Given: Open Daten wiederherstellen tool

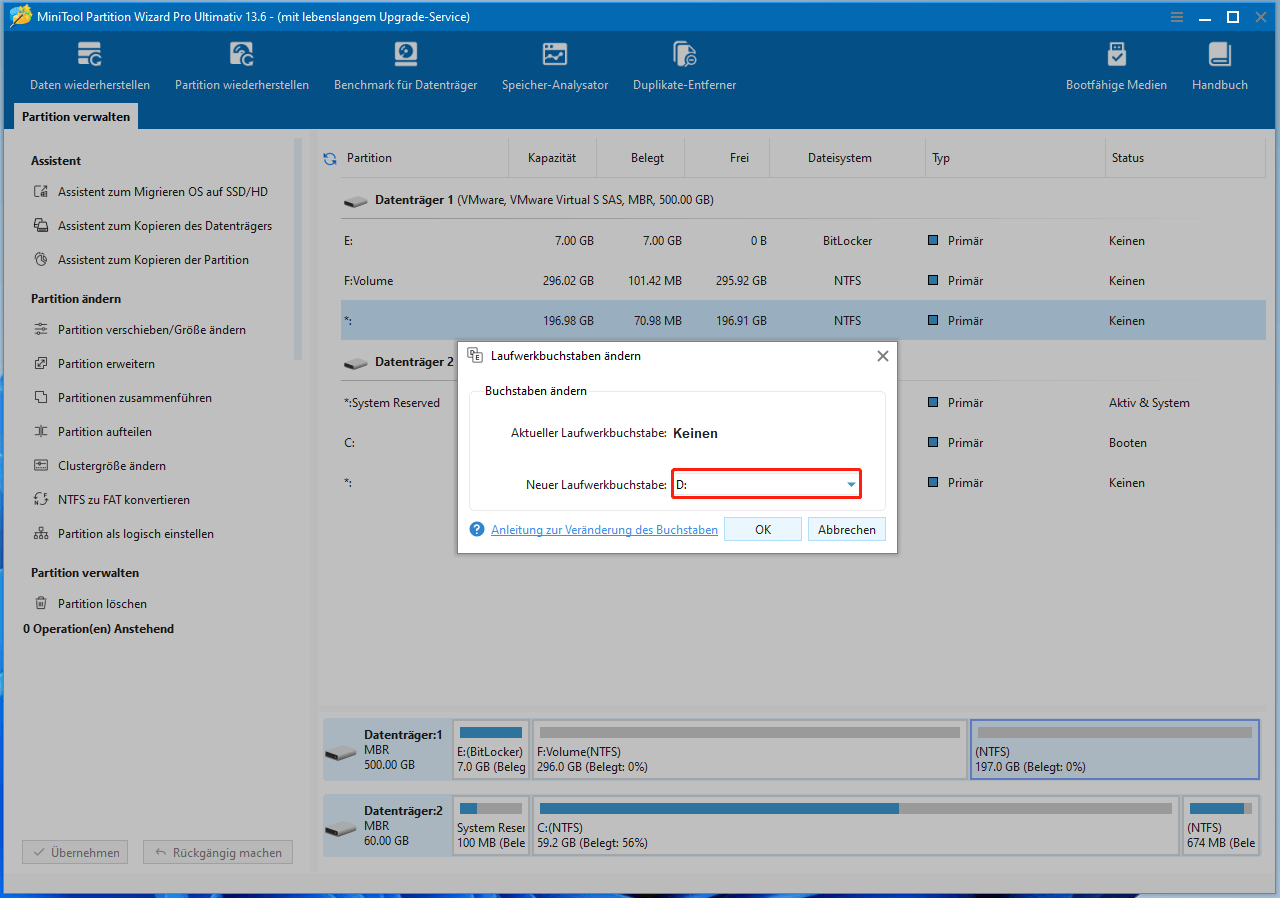Looking at the screenshot, I should tap(89, 66).
